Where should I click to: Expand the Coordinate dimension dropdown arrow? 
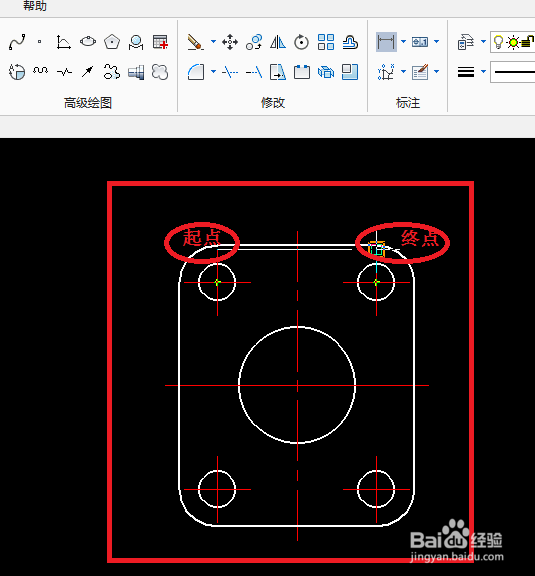pos(403,71)
